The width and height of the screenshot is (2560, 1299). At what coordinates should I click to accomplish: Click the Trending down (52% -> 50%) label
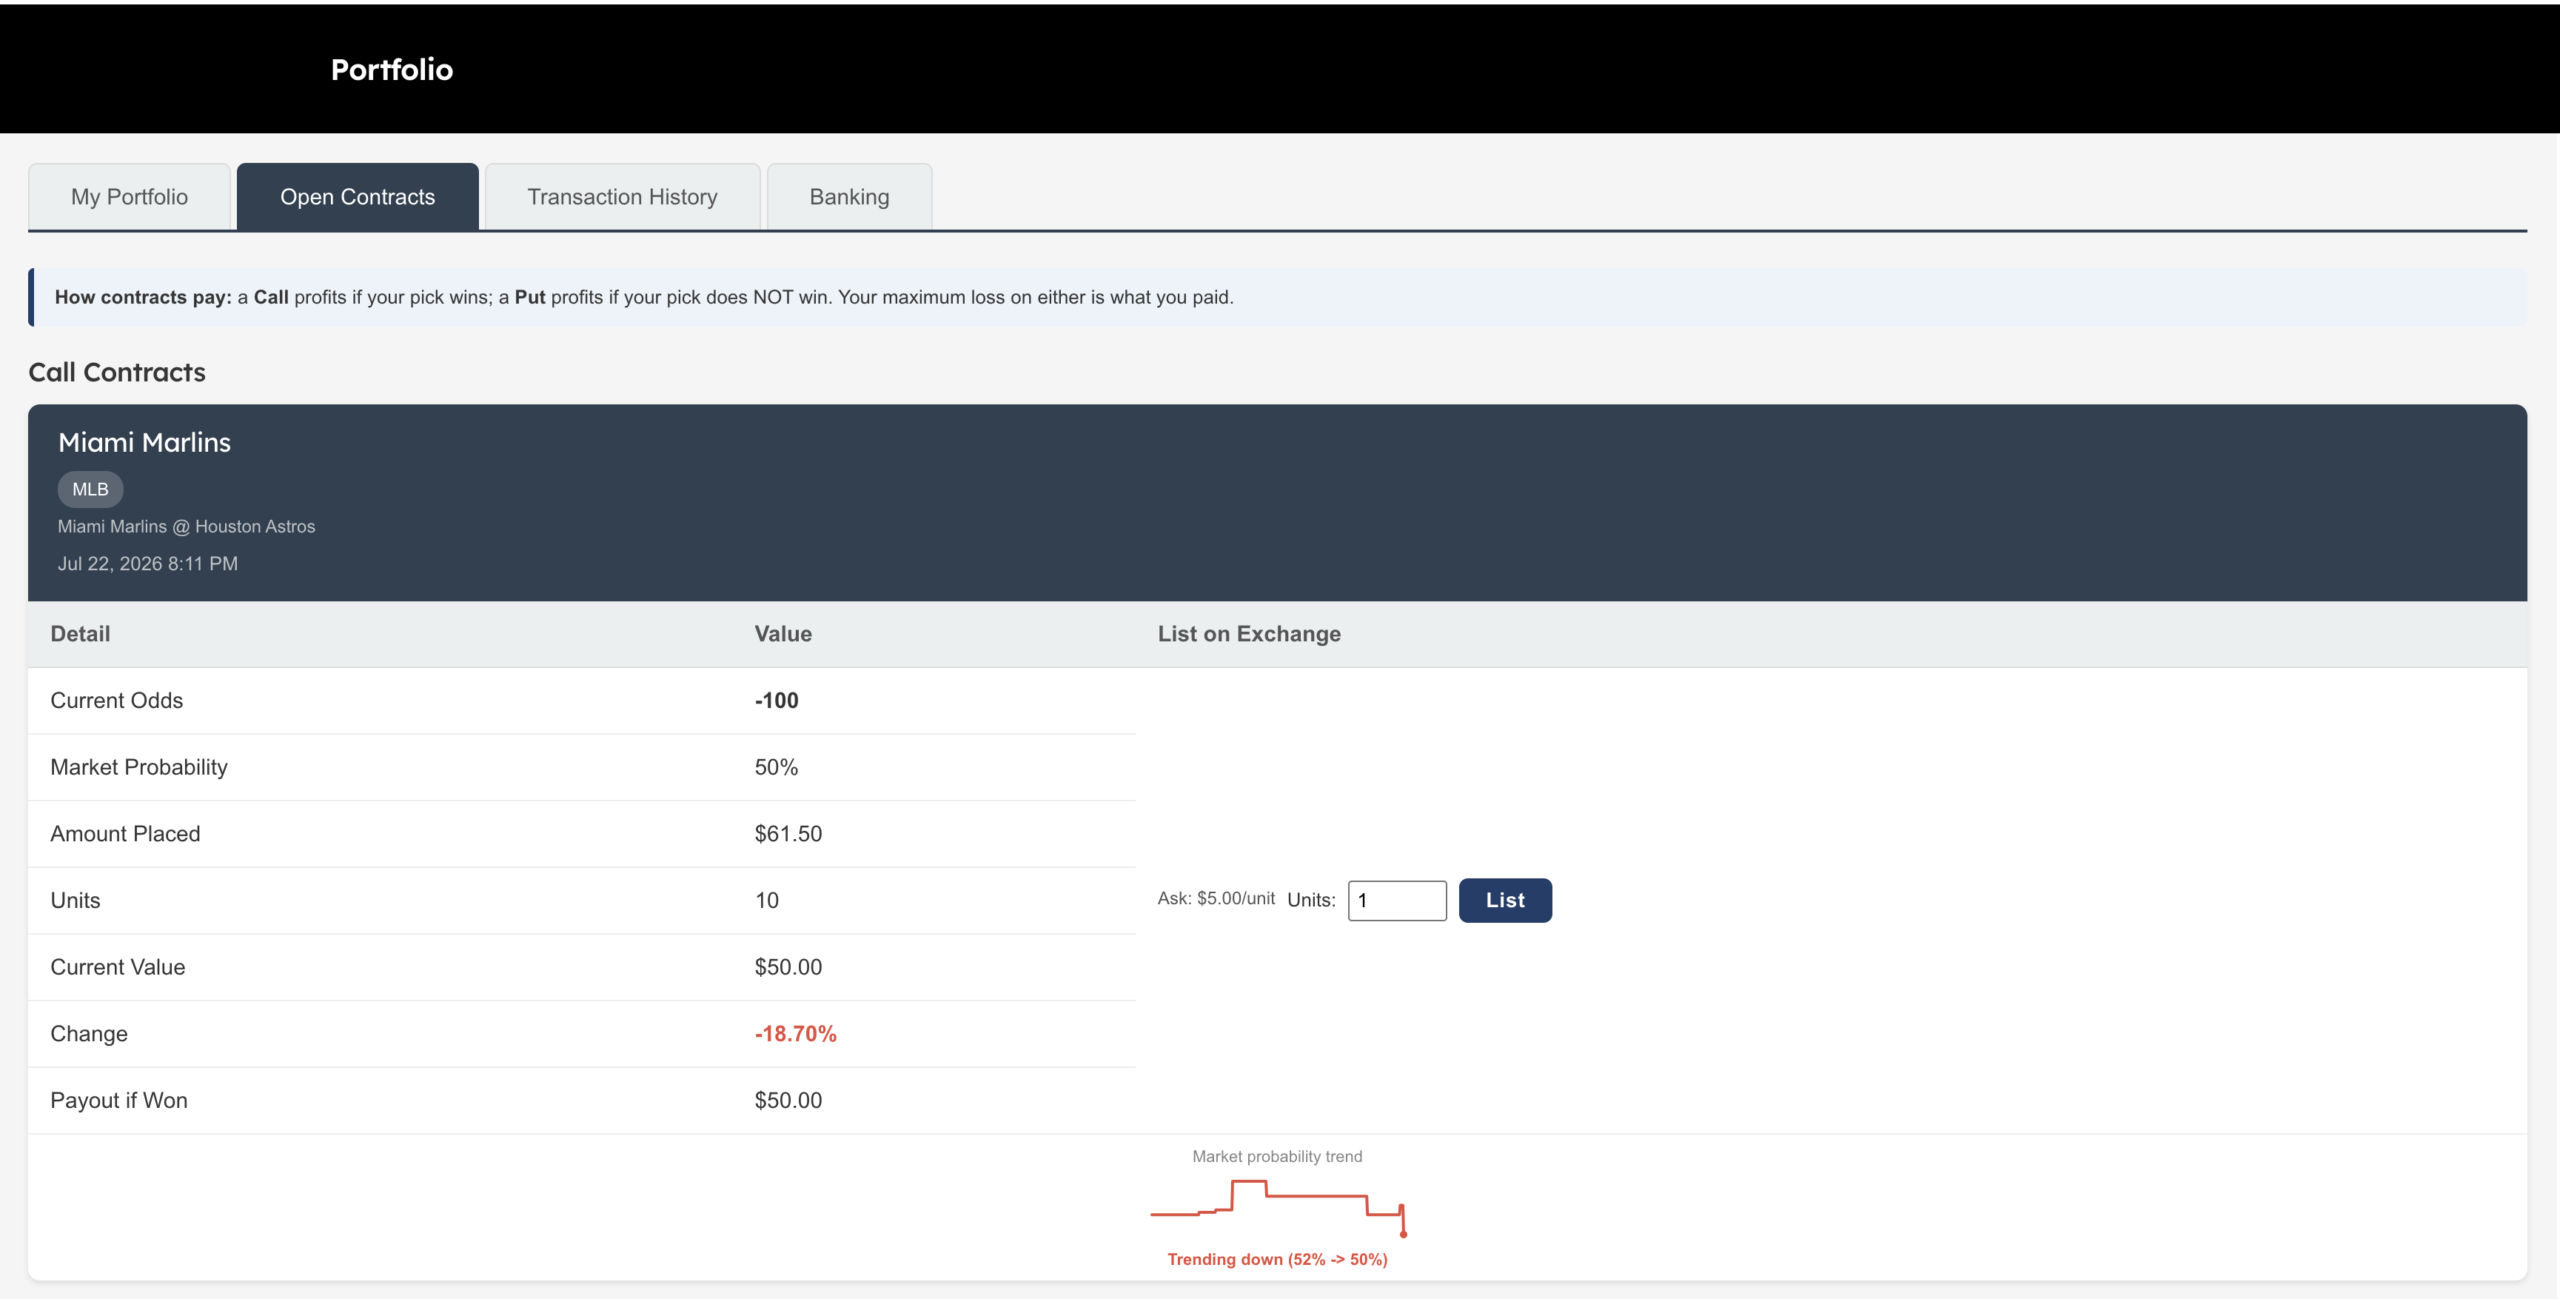click(x=1277, y=1259)
